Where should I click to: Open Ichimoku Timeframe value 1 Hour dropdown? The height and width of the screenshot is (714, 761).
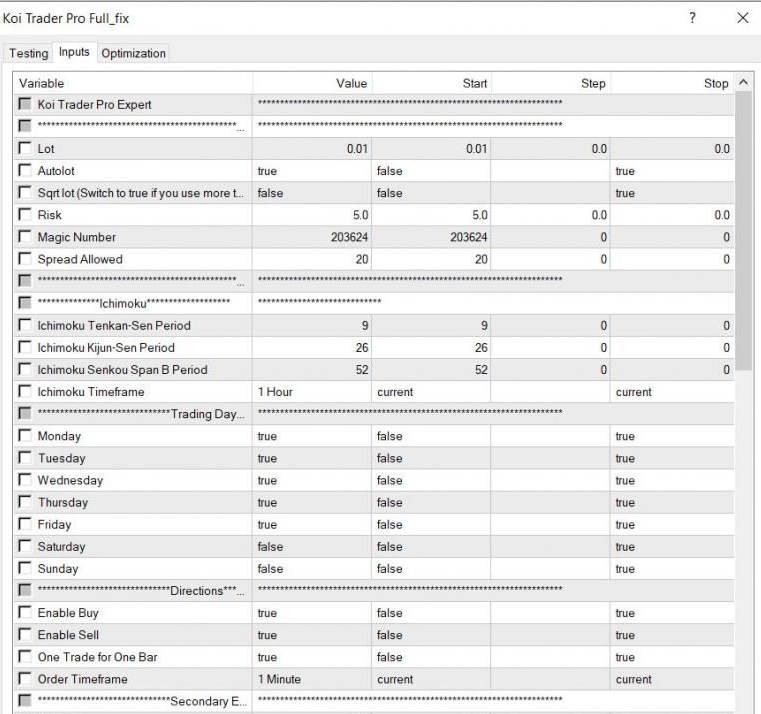point(311,392)
